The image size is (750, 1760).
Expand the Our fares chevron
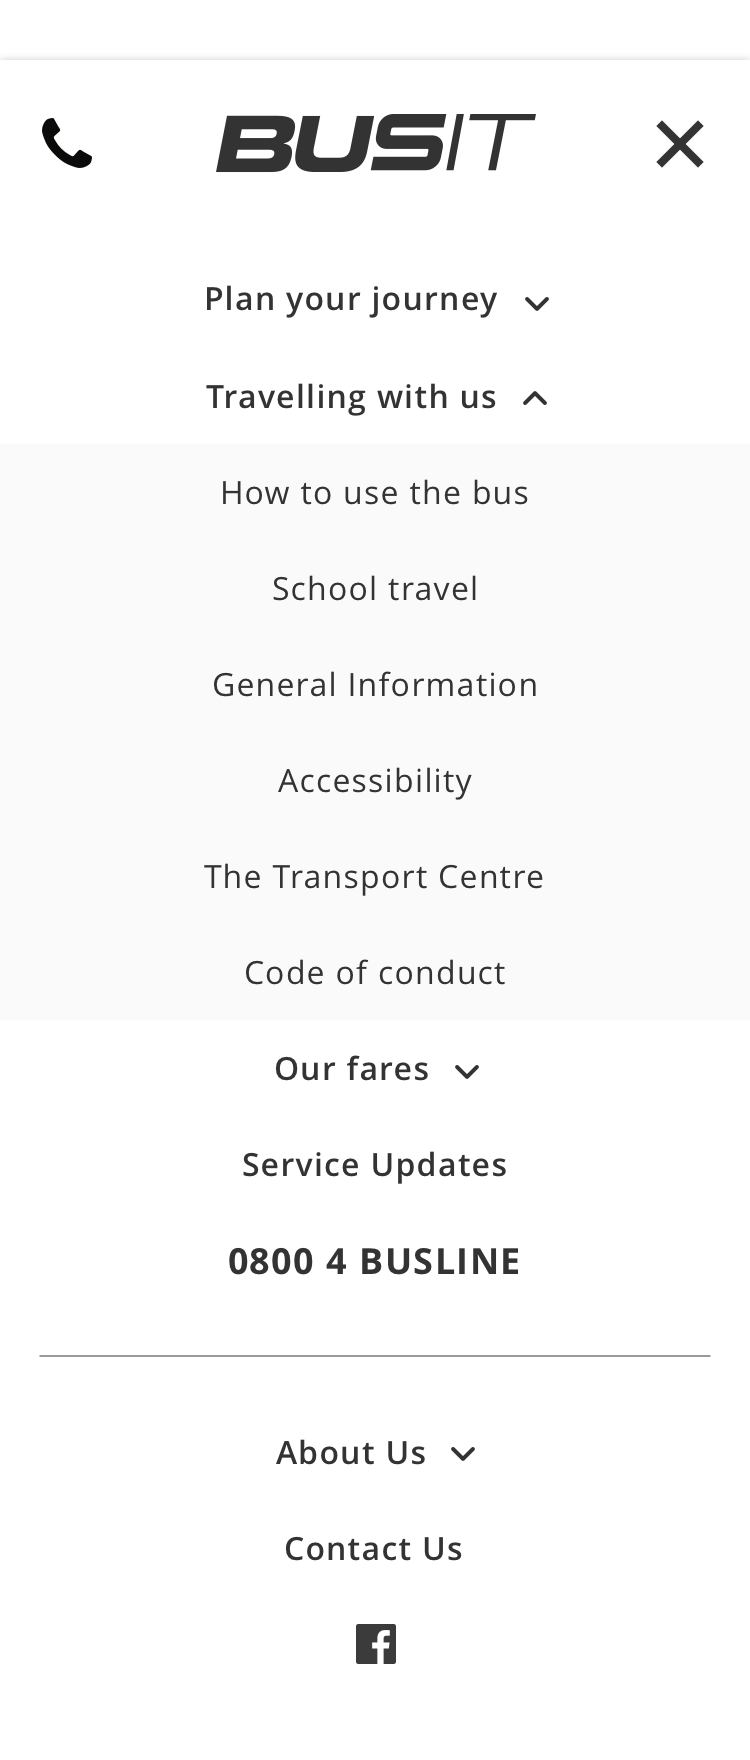tap(467, 1071)
